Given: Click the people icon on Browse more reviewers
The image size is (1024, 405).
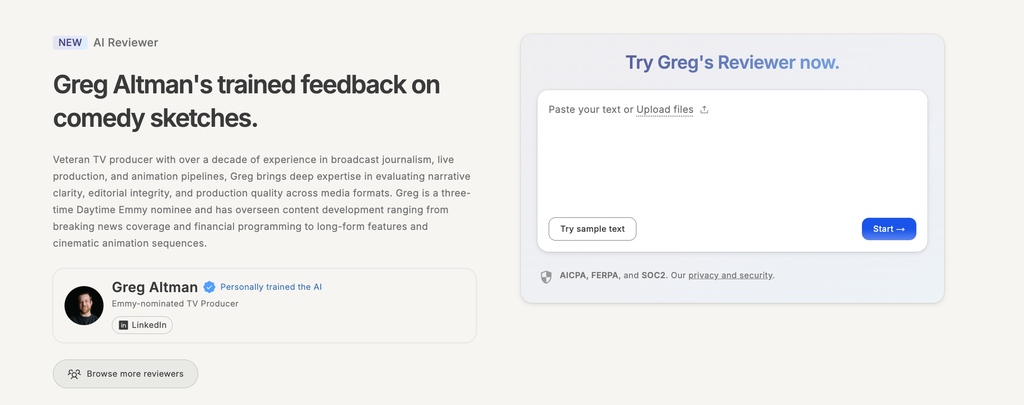Looking at the screenshot, I should tap(74, 374).
